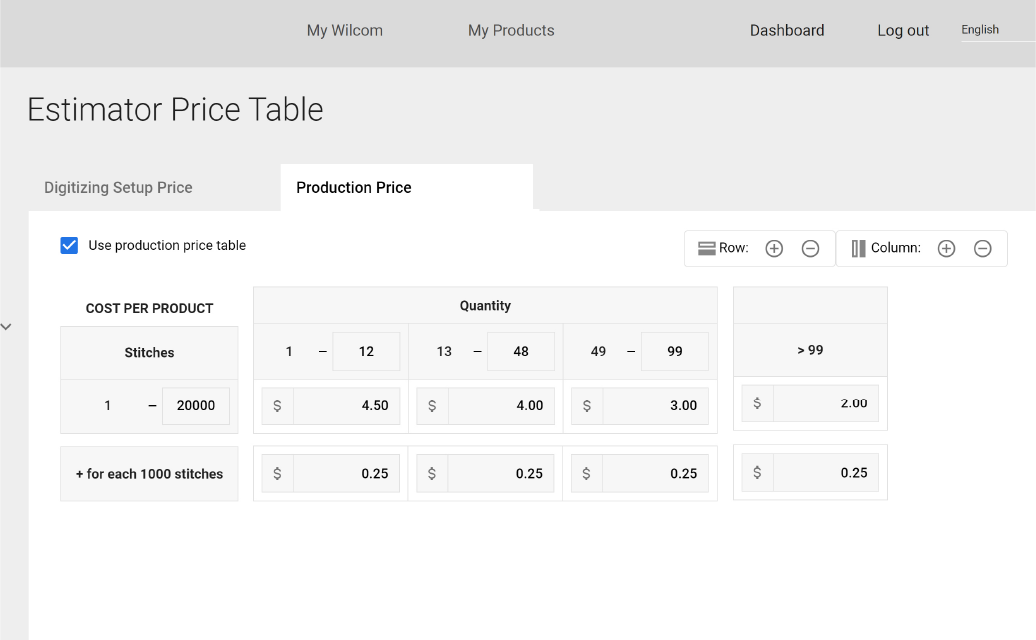Open the Dashboard page
The height and width of the screenshot is (640, 1036).
(x=787, y=30)
